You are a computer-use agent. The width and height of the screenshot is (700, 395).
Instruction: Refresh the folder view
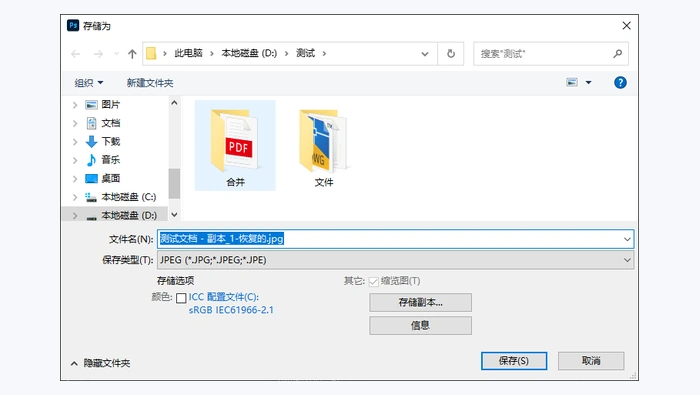(x=451, y=54)
